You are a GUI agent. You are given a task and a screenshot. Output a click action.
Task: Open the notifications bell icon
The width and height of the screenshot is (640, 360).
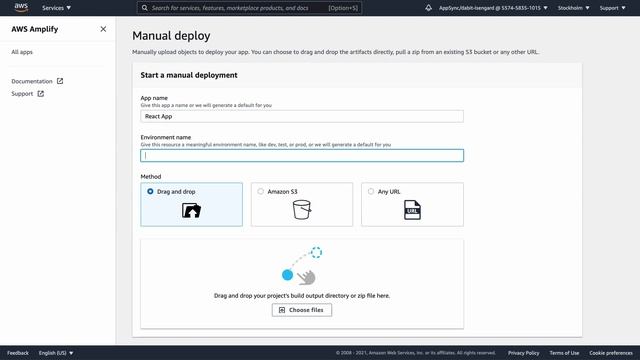(x=428, y=8)
